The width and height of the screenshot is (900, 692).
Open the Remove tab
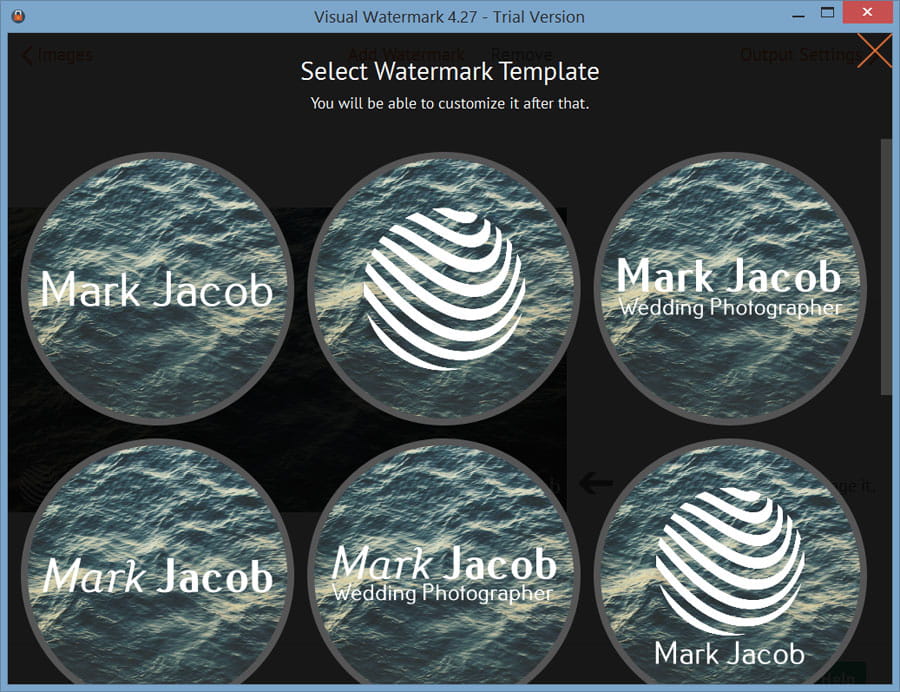click(x=521, y=55)
